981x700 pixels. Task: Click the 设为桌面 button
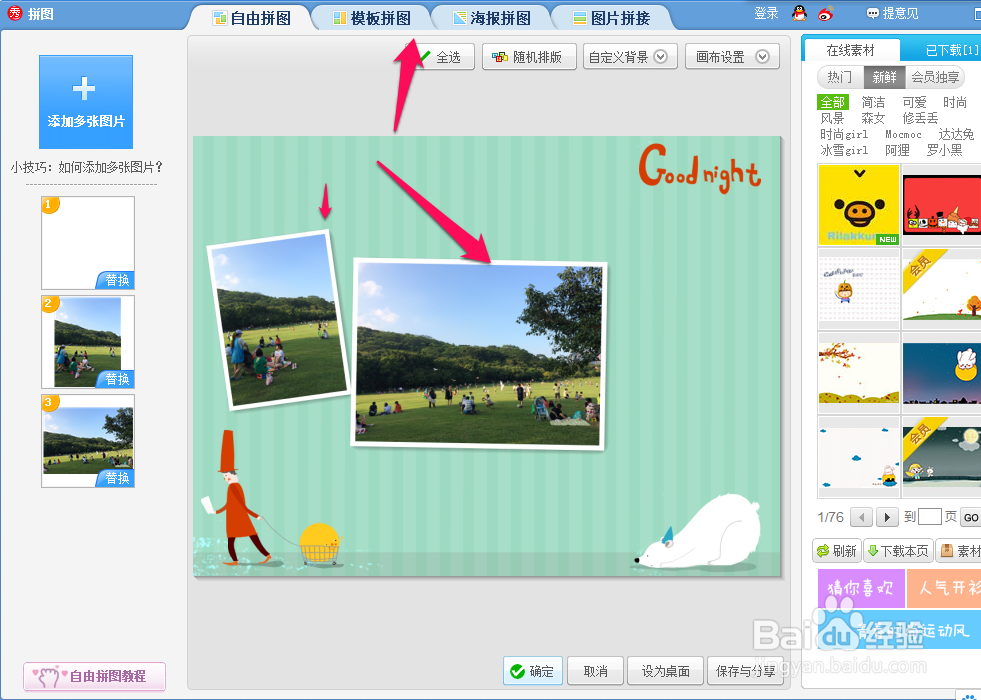pos(666,671)
